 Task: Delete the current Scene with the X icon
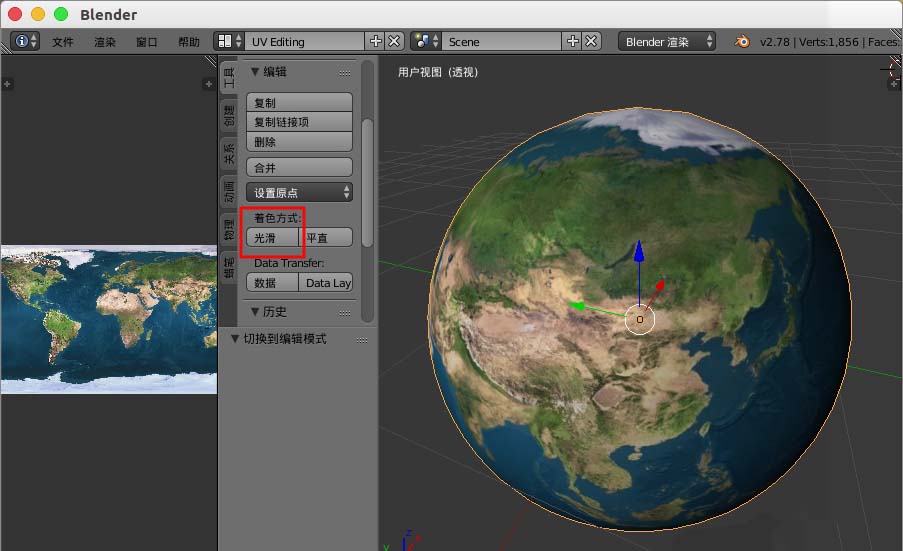tap(591, 41)
